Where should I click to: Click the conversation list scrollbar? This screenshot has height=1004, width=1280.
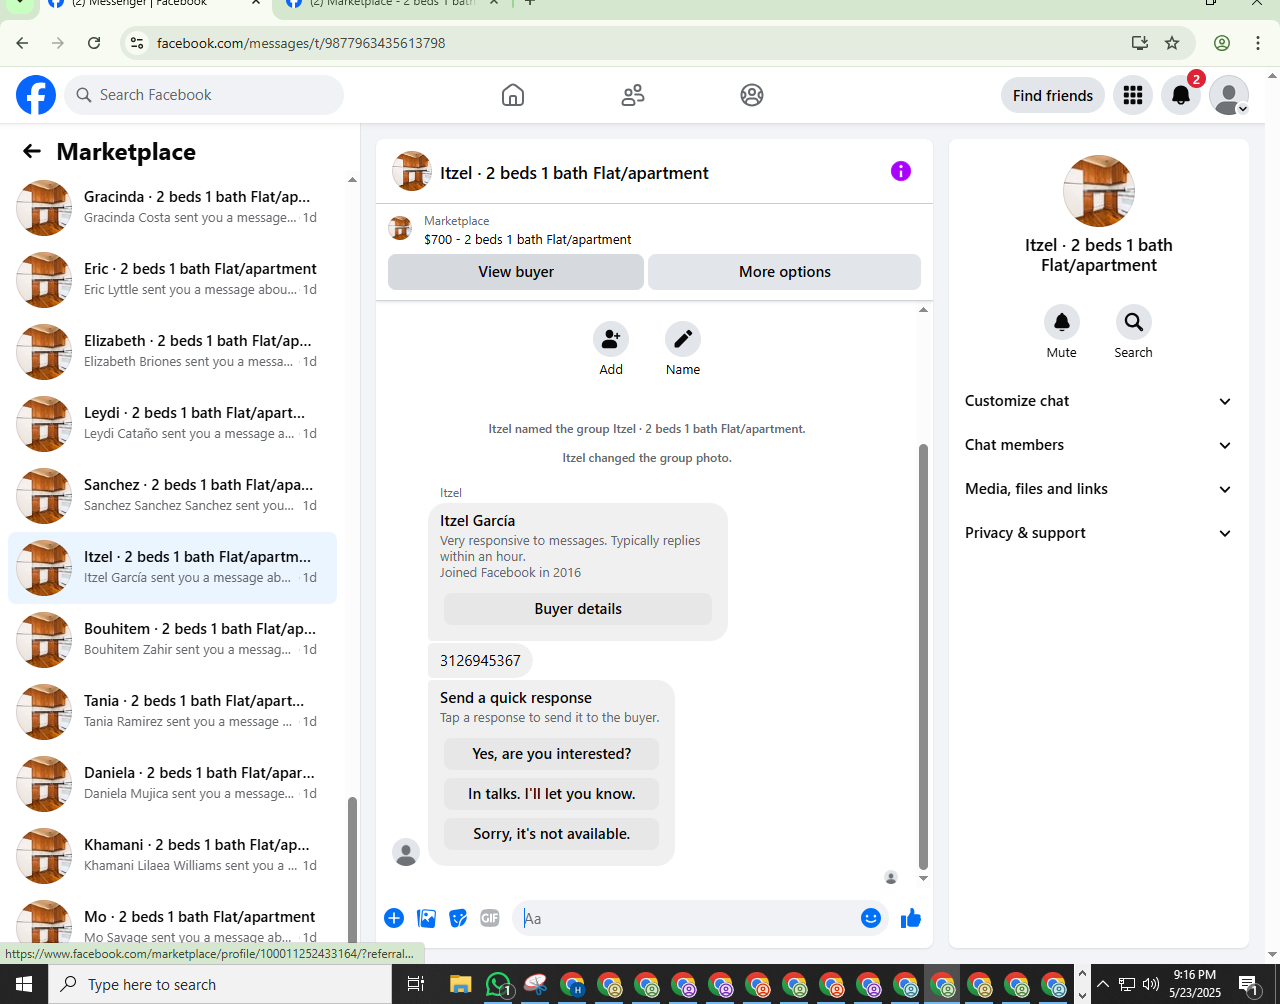coord(352,870)
